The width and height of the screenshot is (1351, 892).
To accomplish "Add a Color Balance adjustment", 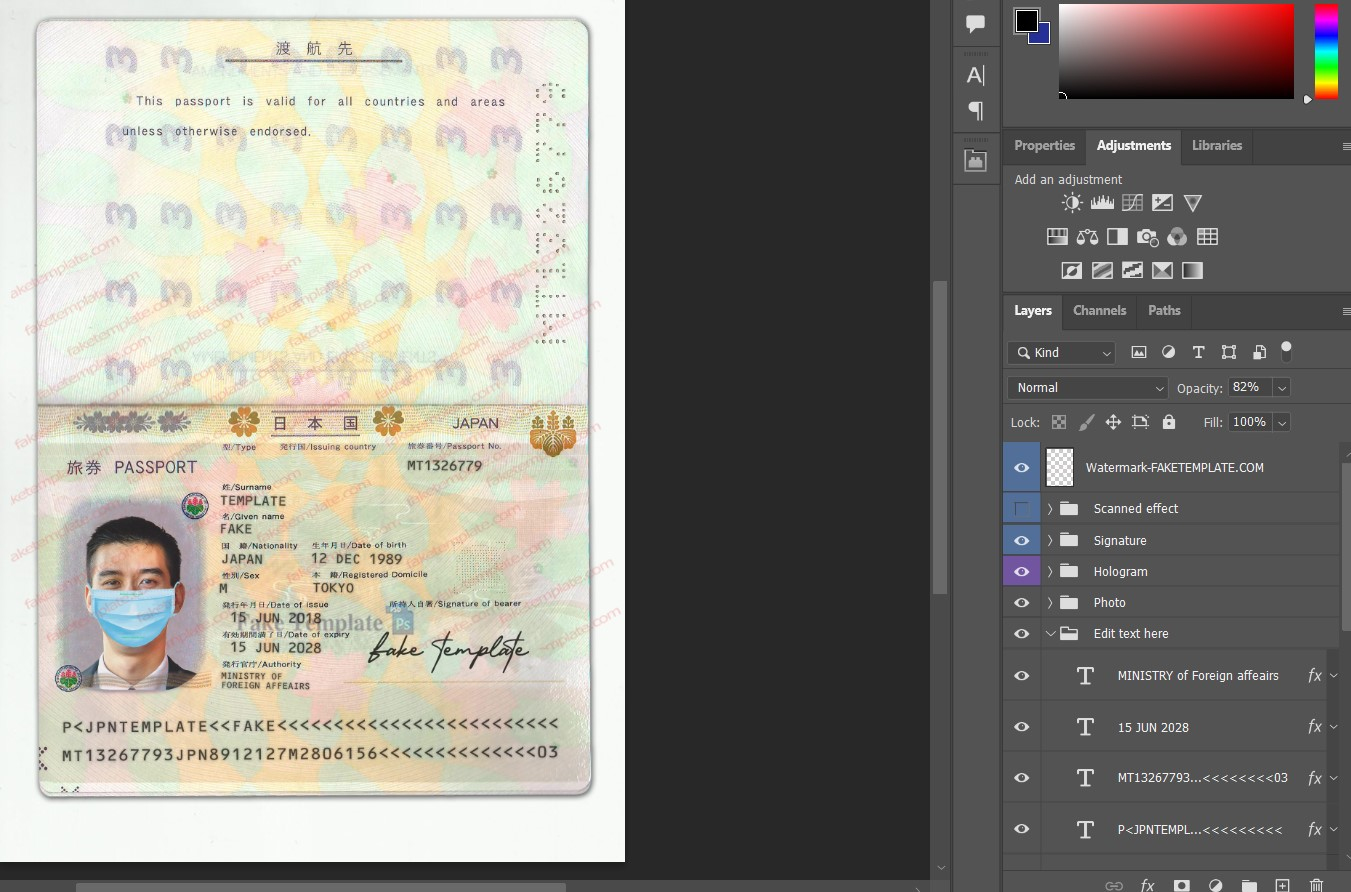I will 1087,236.
